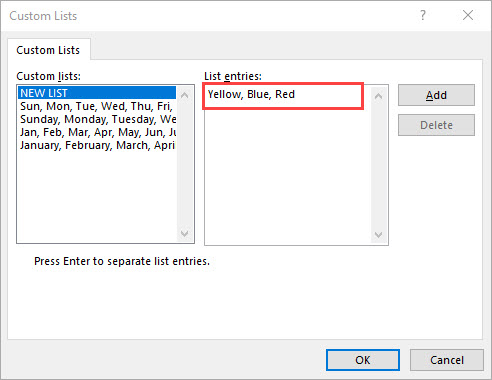Click into Yellow, Blue, Red entries text
492x380 pixels.
click(x=251, y=95)
